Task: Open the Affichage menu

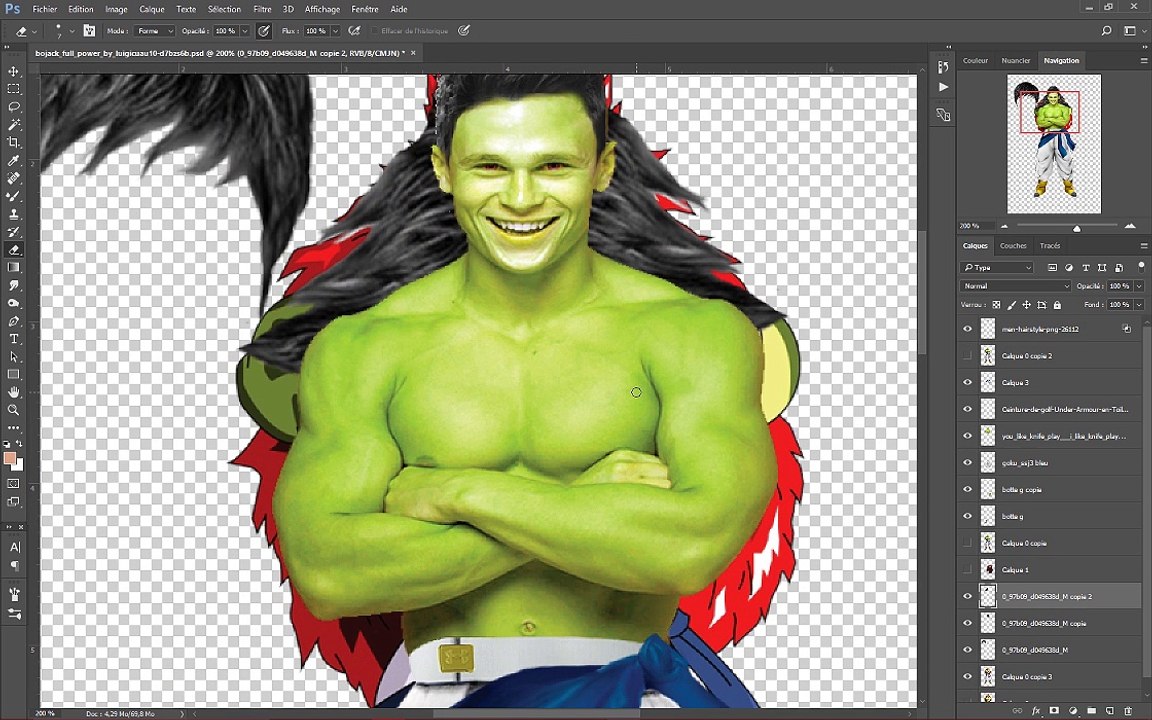Action: click(x=322, y=9)
